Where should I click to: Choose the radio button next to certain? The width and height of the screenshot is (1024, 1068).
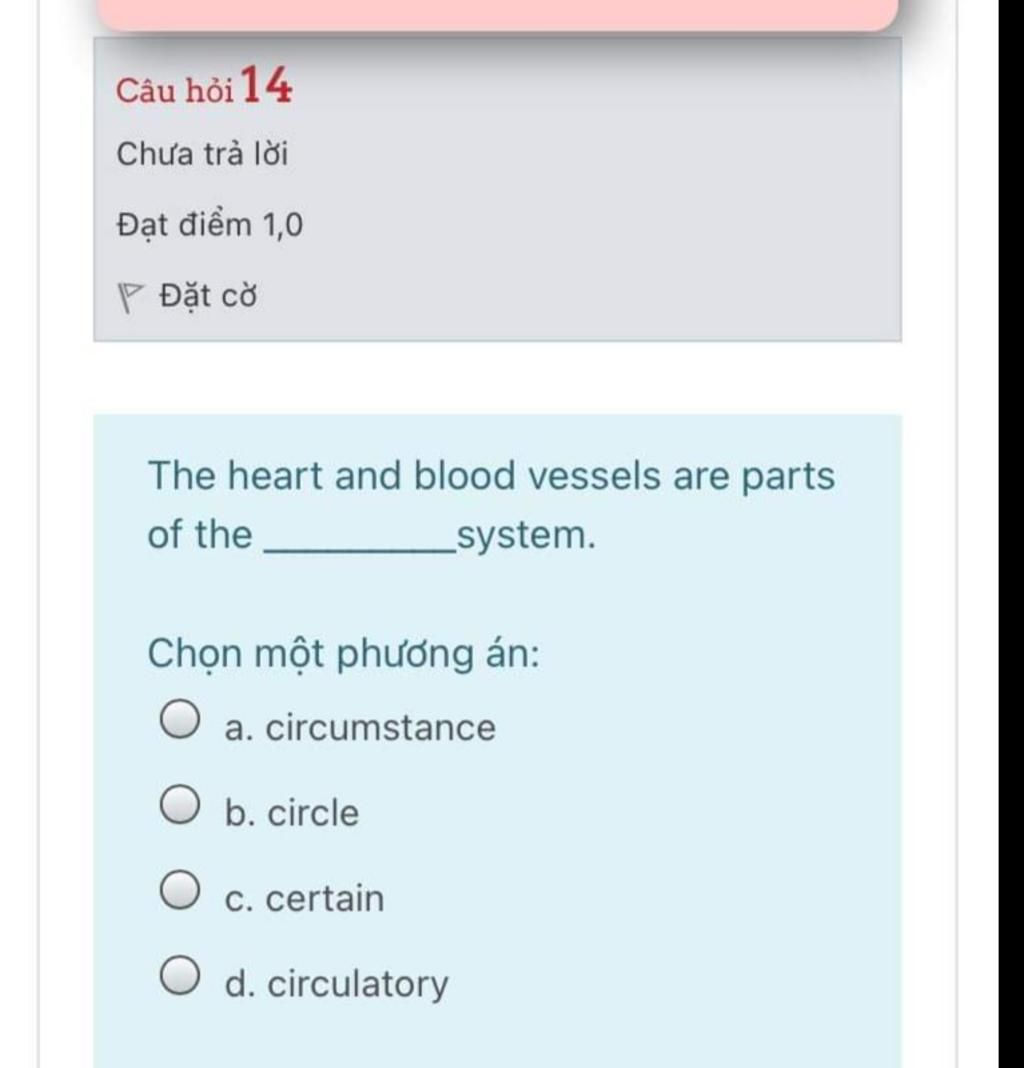pyautogui.click(x=180, y=890)
